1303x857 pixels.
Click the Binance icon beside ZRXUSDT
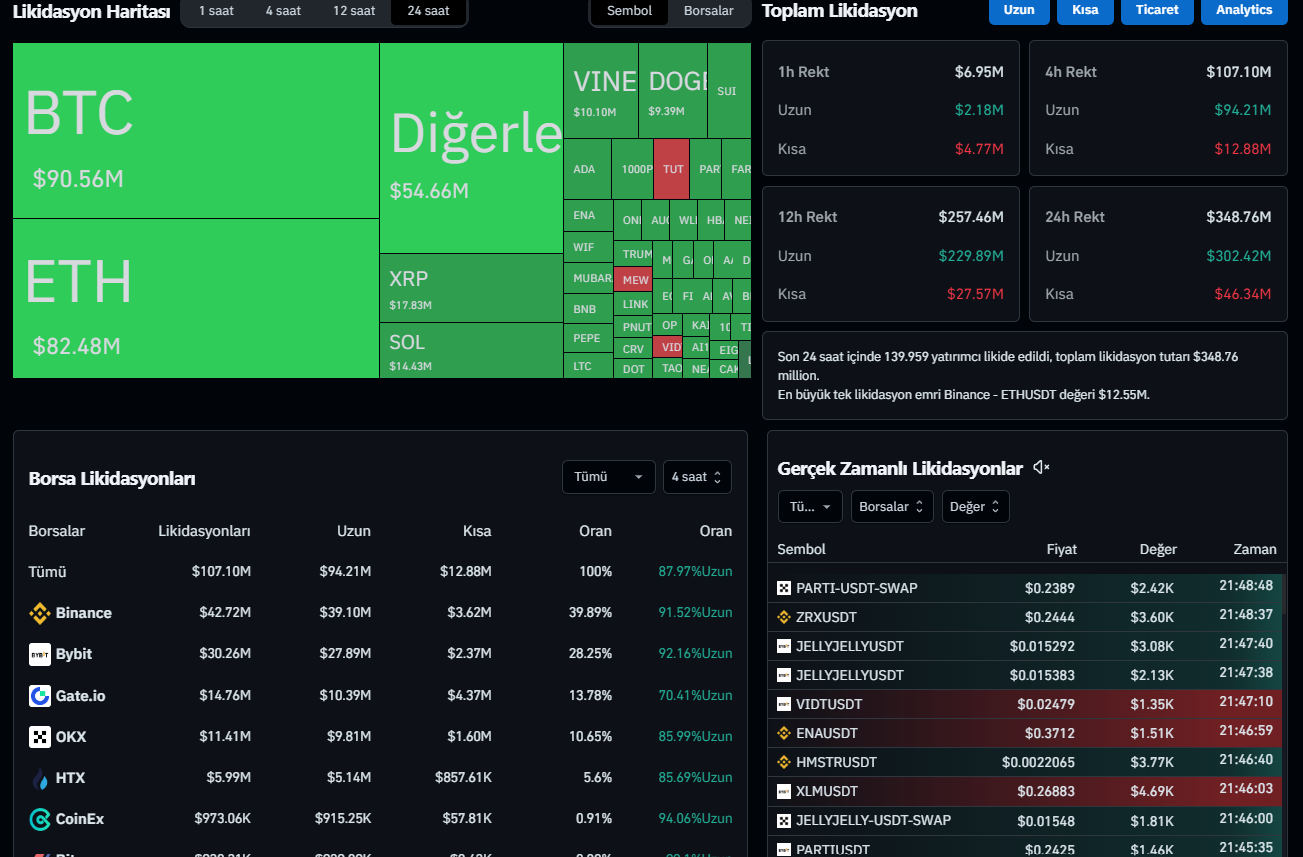pyautogui.click(x=784, y=617)
